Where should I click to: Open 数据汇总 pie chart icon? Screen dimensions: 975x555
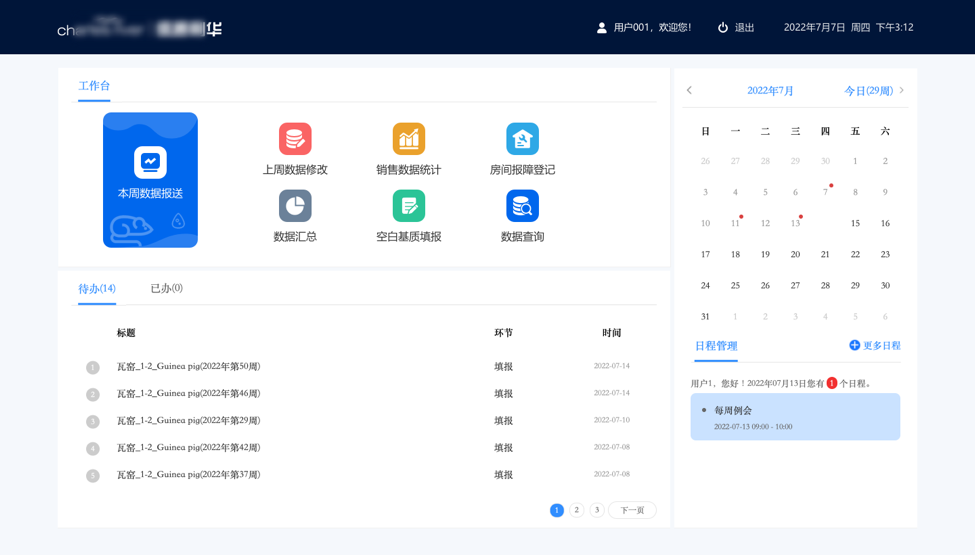295,206
